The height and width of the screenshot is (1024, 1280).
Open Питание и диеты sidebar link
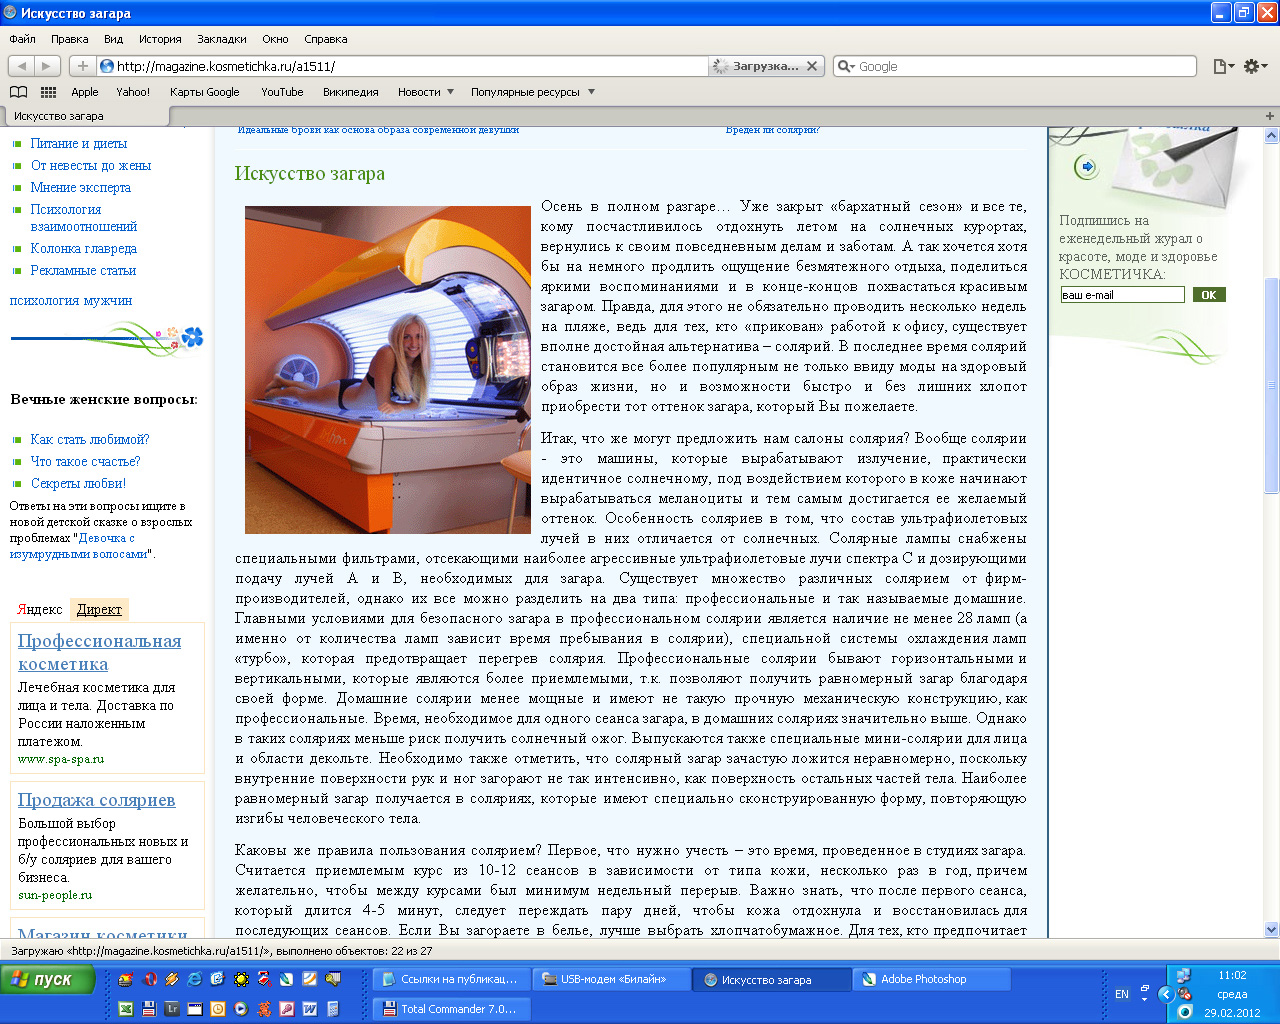coord(79,144)
